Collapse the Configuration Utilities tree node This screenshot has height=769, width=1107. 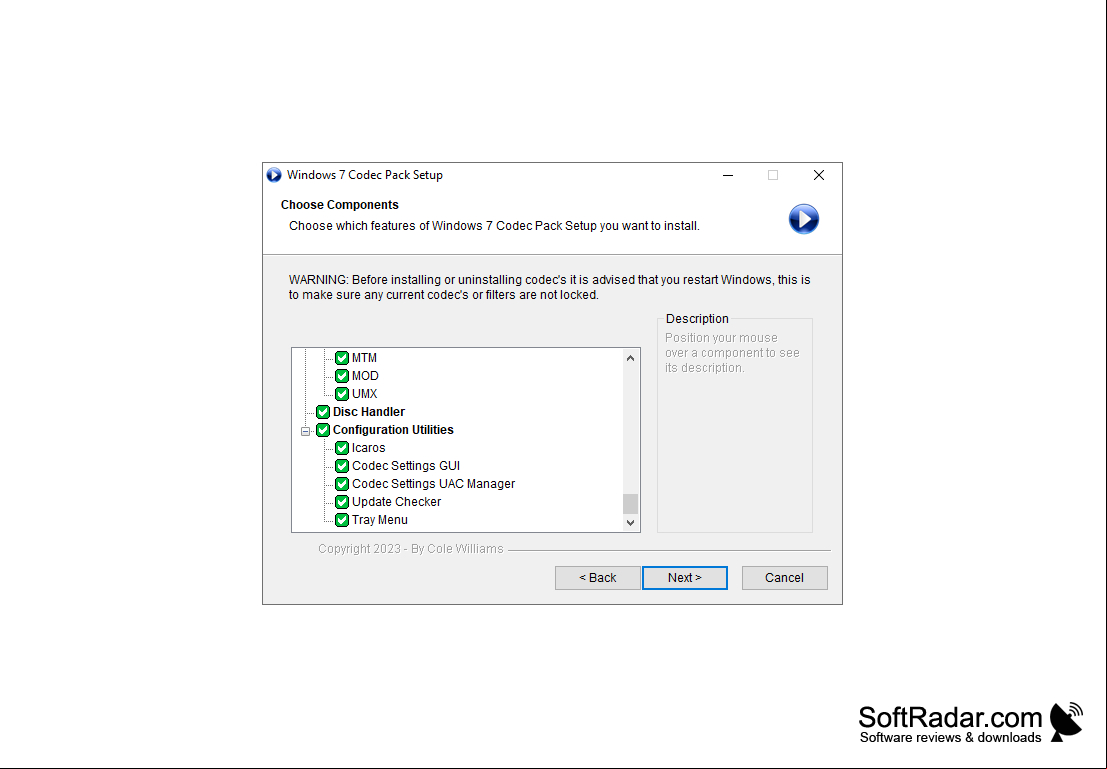(306, 431)
